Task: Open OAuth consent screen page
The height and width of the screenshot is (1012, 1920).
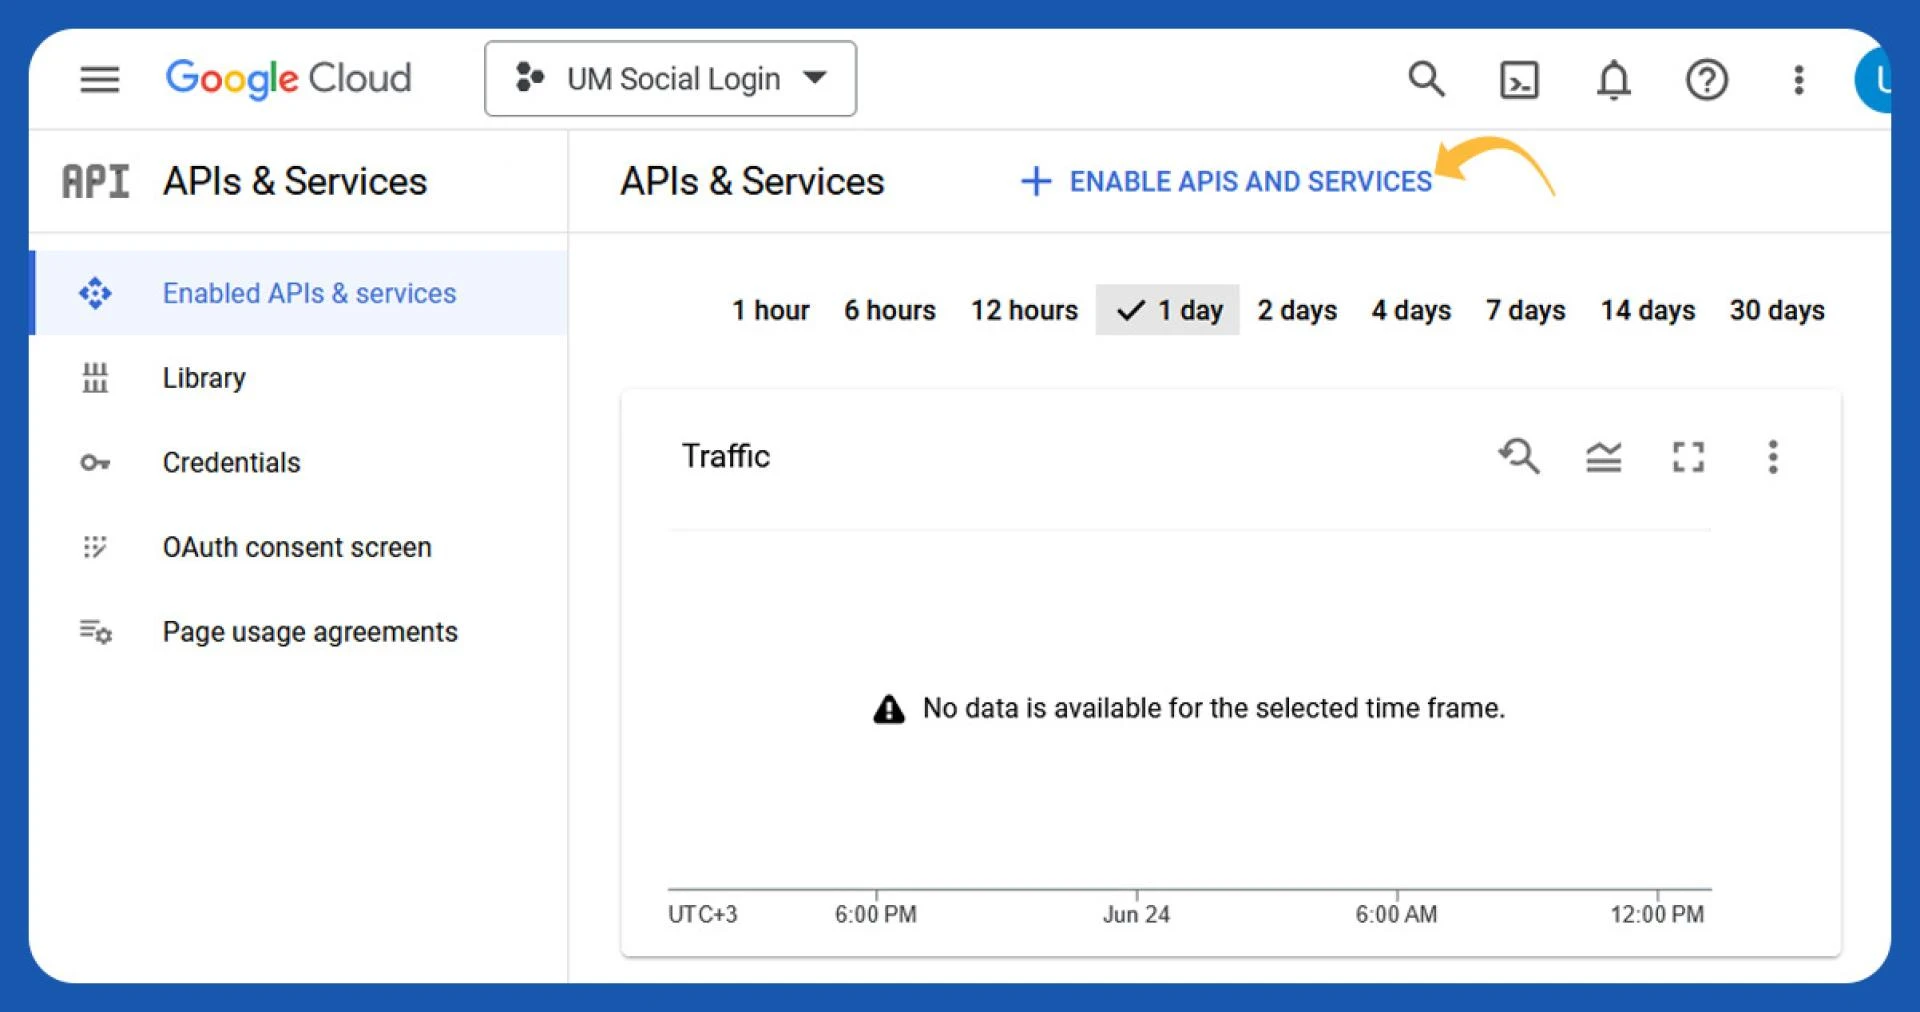Action: pyautogui.click(x=300, y=547)
